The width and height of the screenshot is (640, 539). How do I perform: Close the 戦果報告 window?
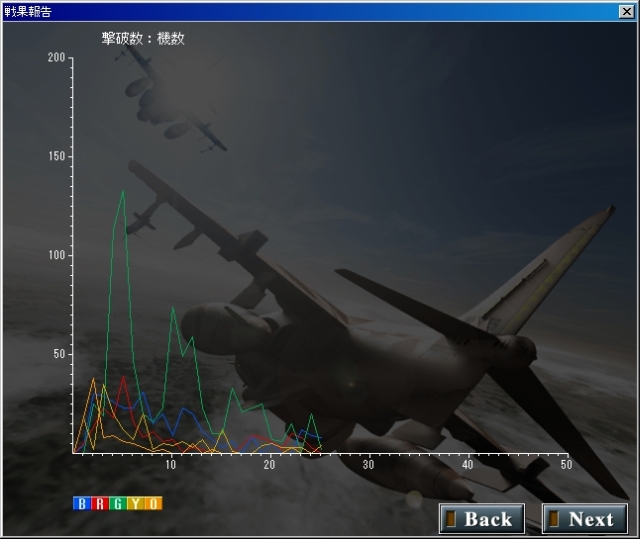click(x=627, y=11)
